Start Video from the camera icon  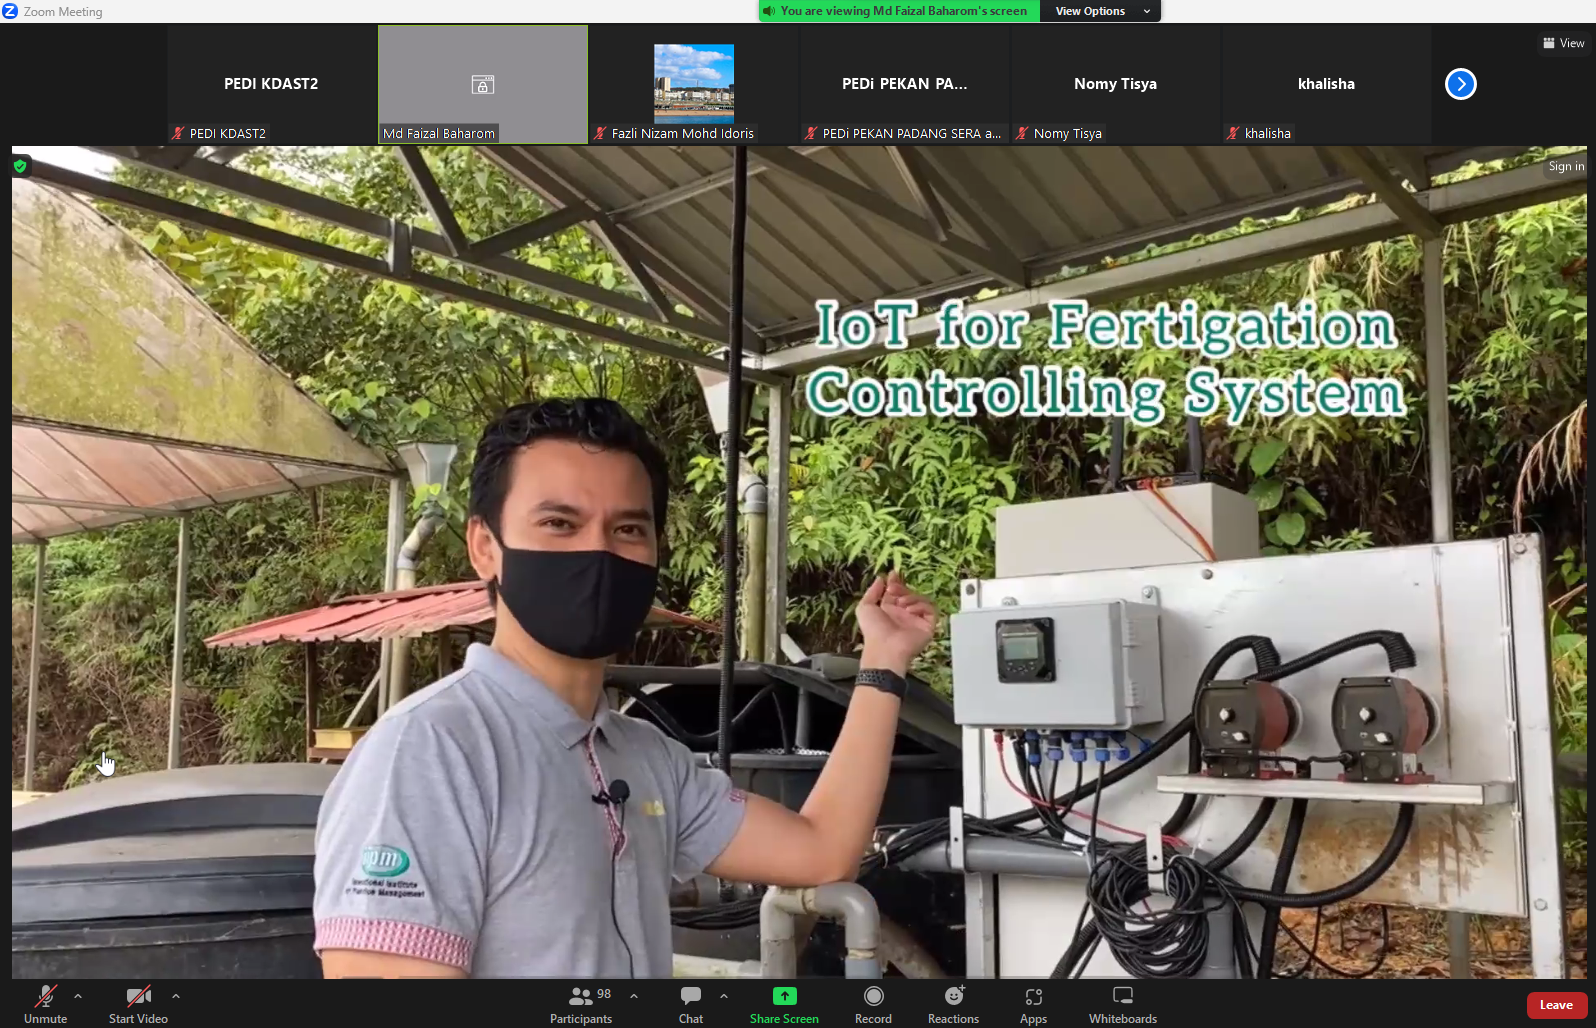click(138, 997)
